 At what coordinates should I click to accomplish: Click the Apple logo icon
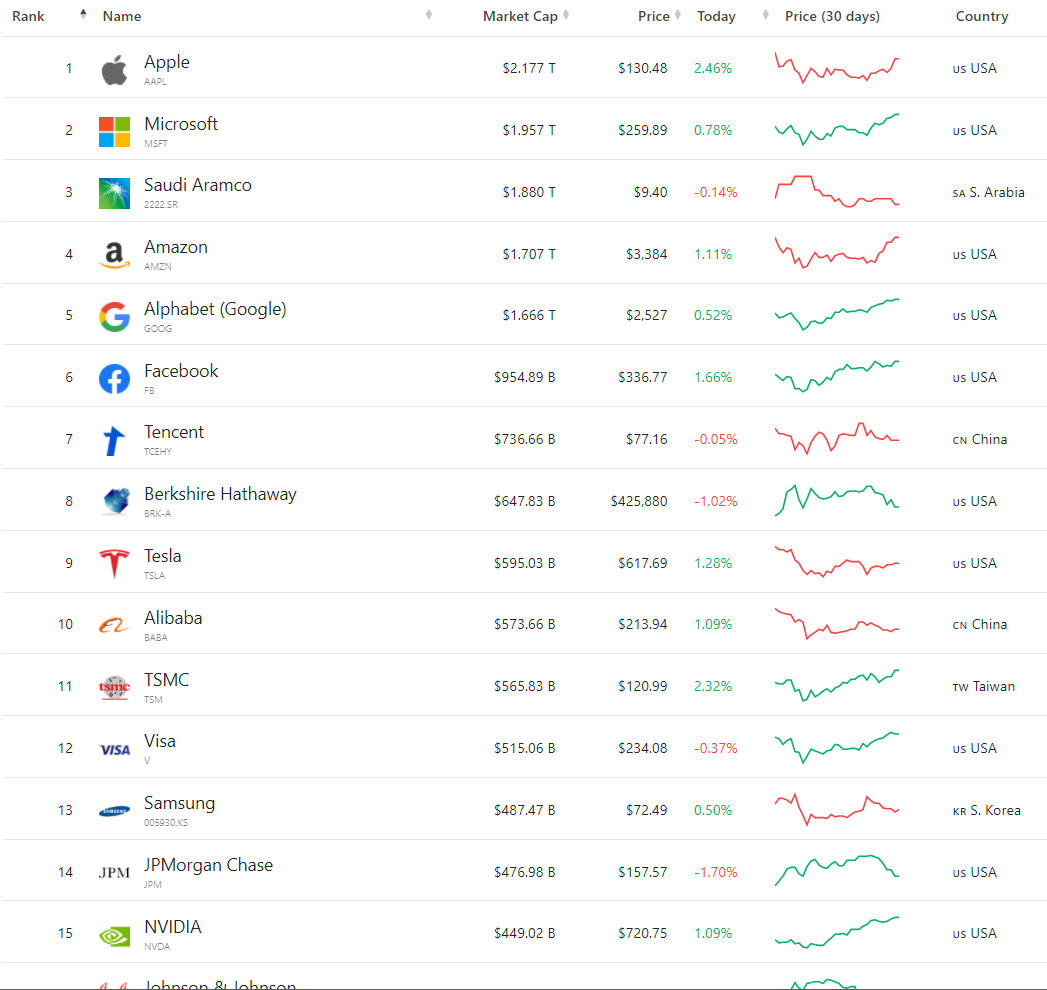[114, 69]
